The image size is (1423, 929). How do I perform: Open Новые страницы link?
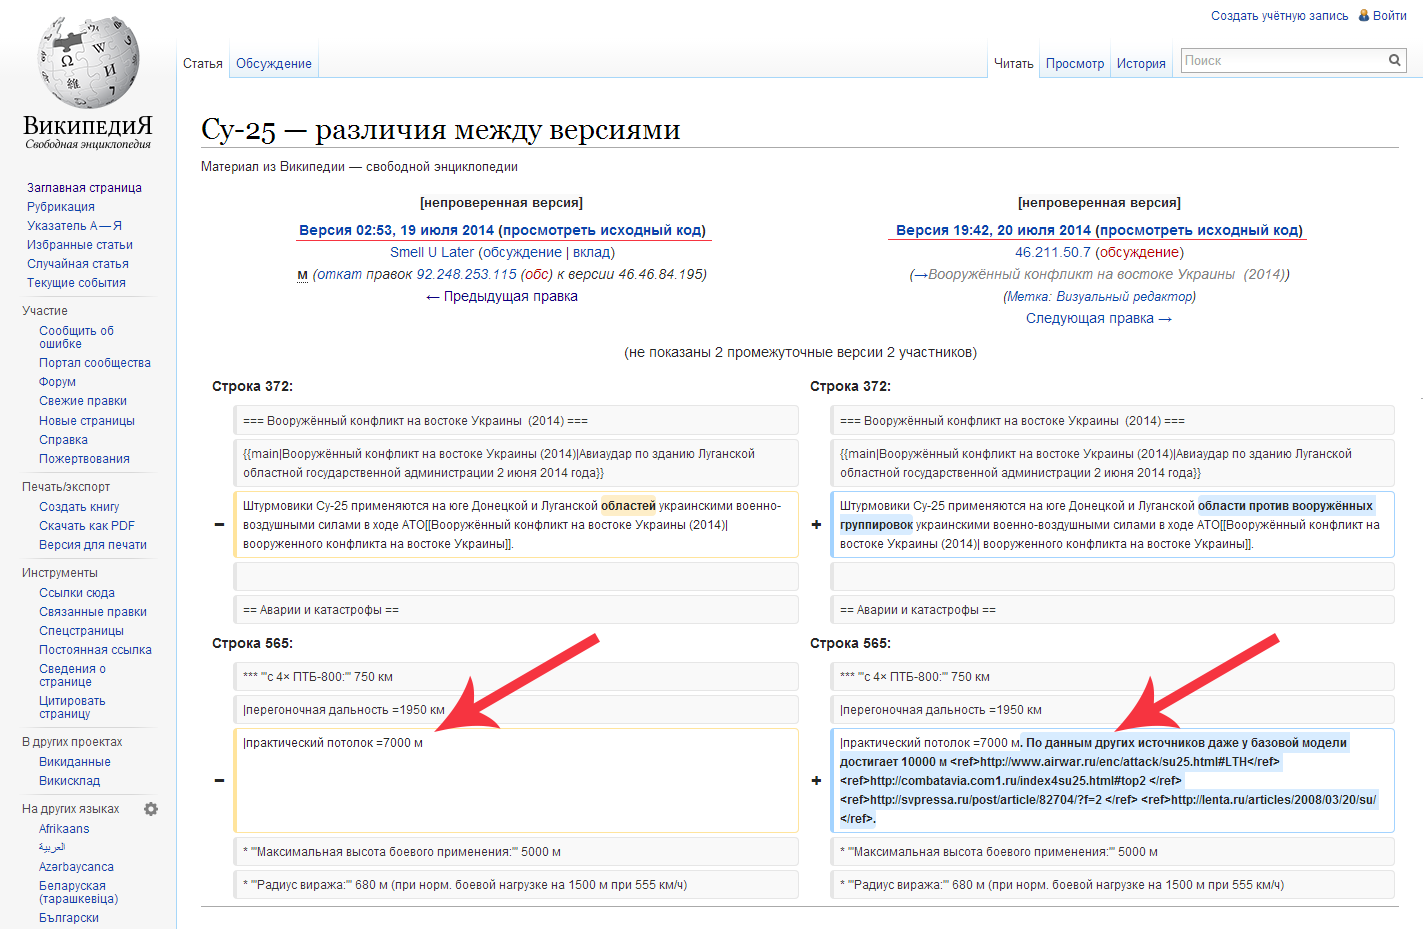coord(87,420)
